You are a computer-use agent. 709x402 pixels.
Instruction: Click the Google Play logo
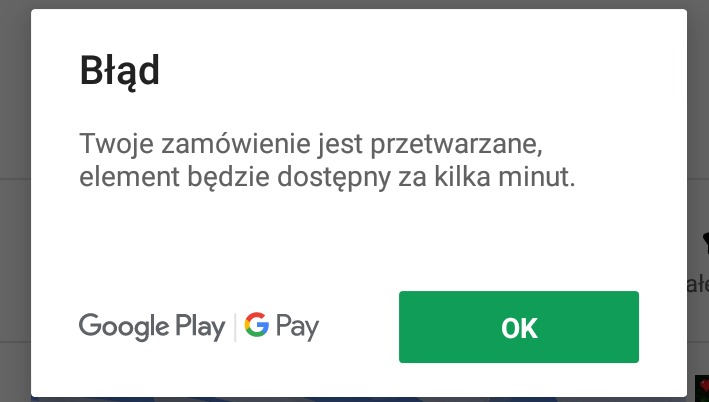coord(152,327)
